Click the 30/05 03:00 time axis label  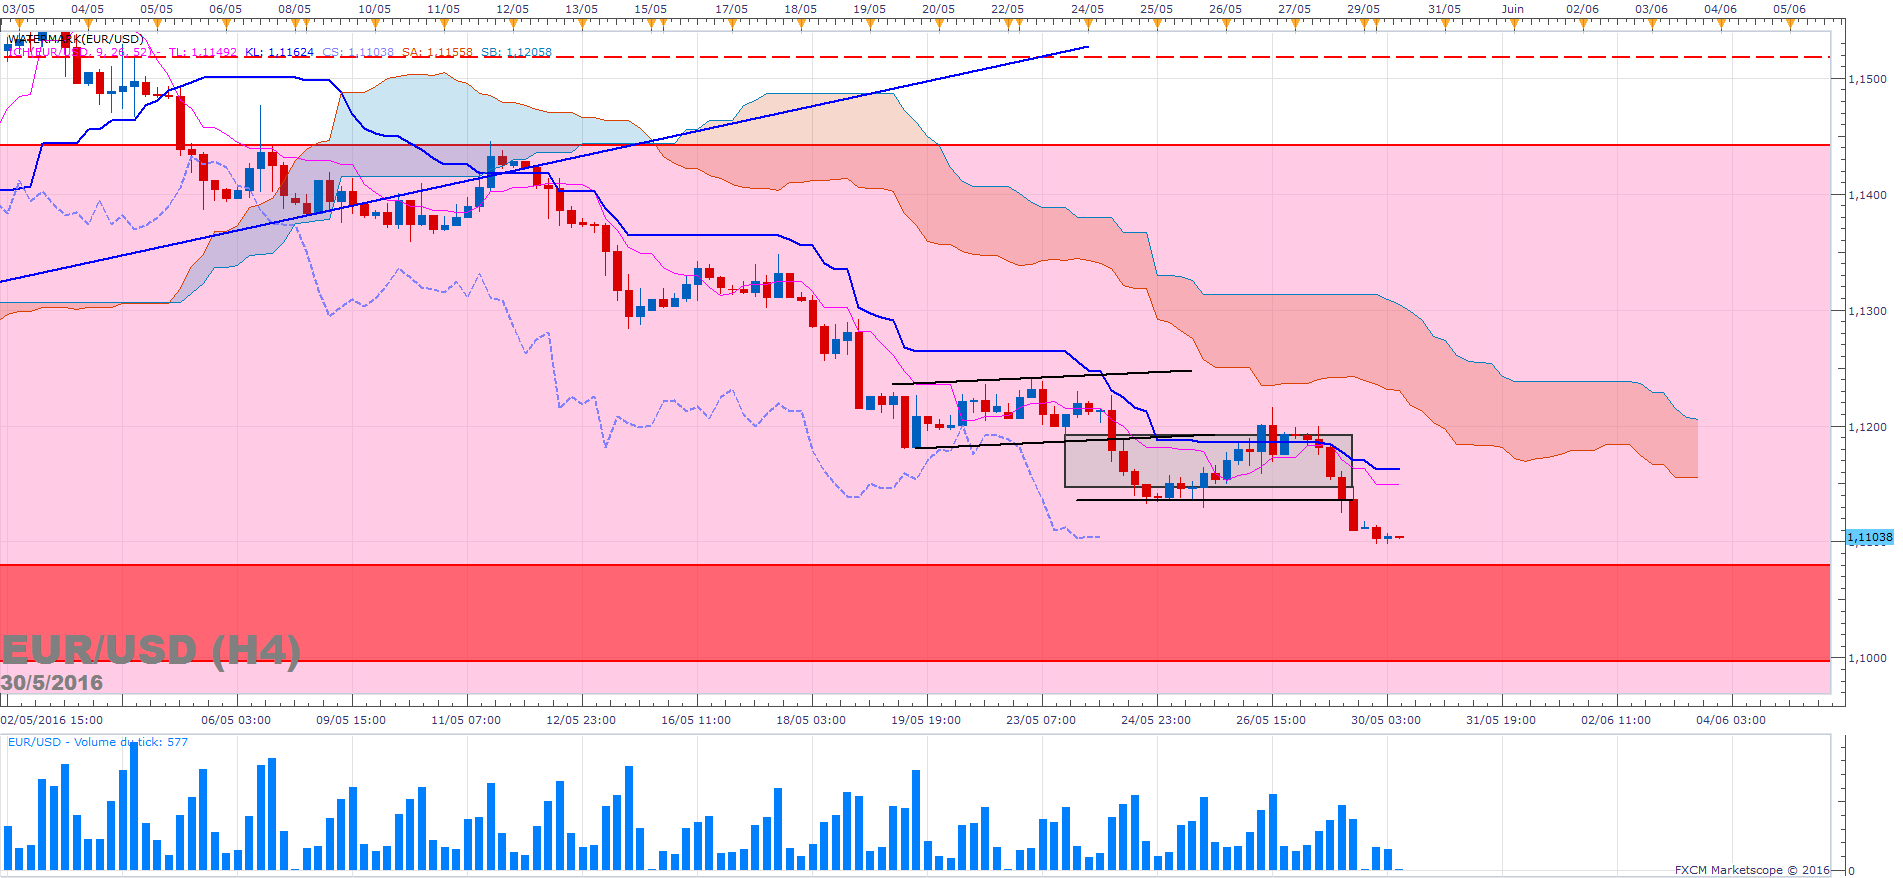(1385, 720)
